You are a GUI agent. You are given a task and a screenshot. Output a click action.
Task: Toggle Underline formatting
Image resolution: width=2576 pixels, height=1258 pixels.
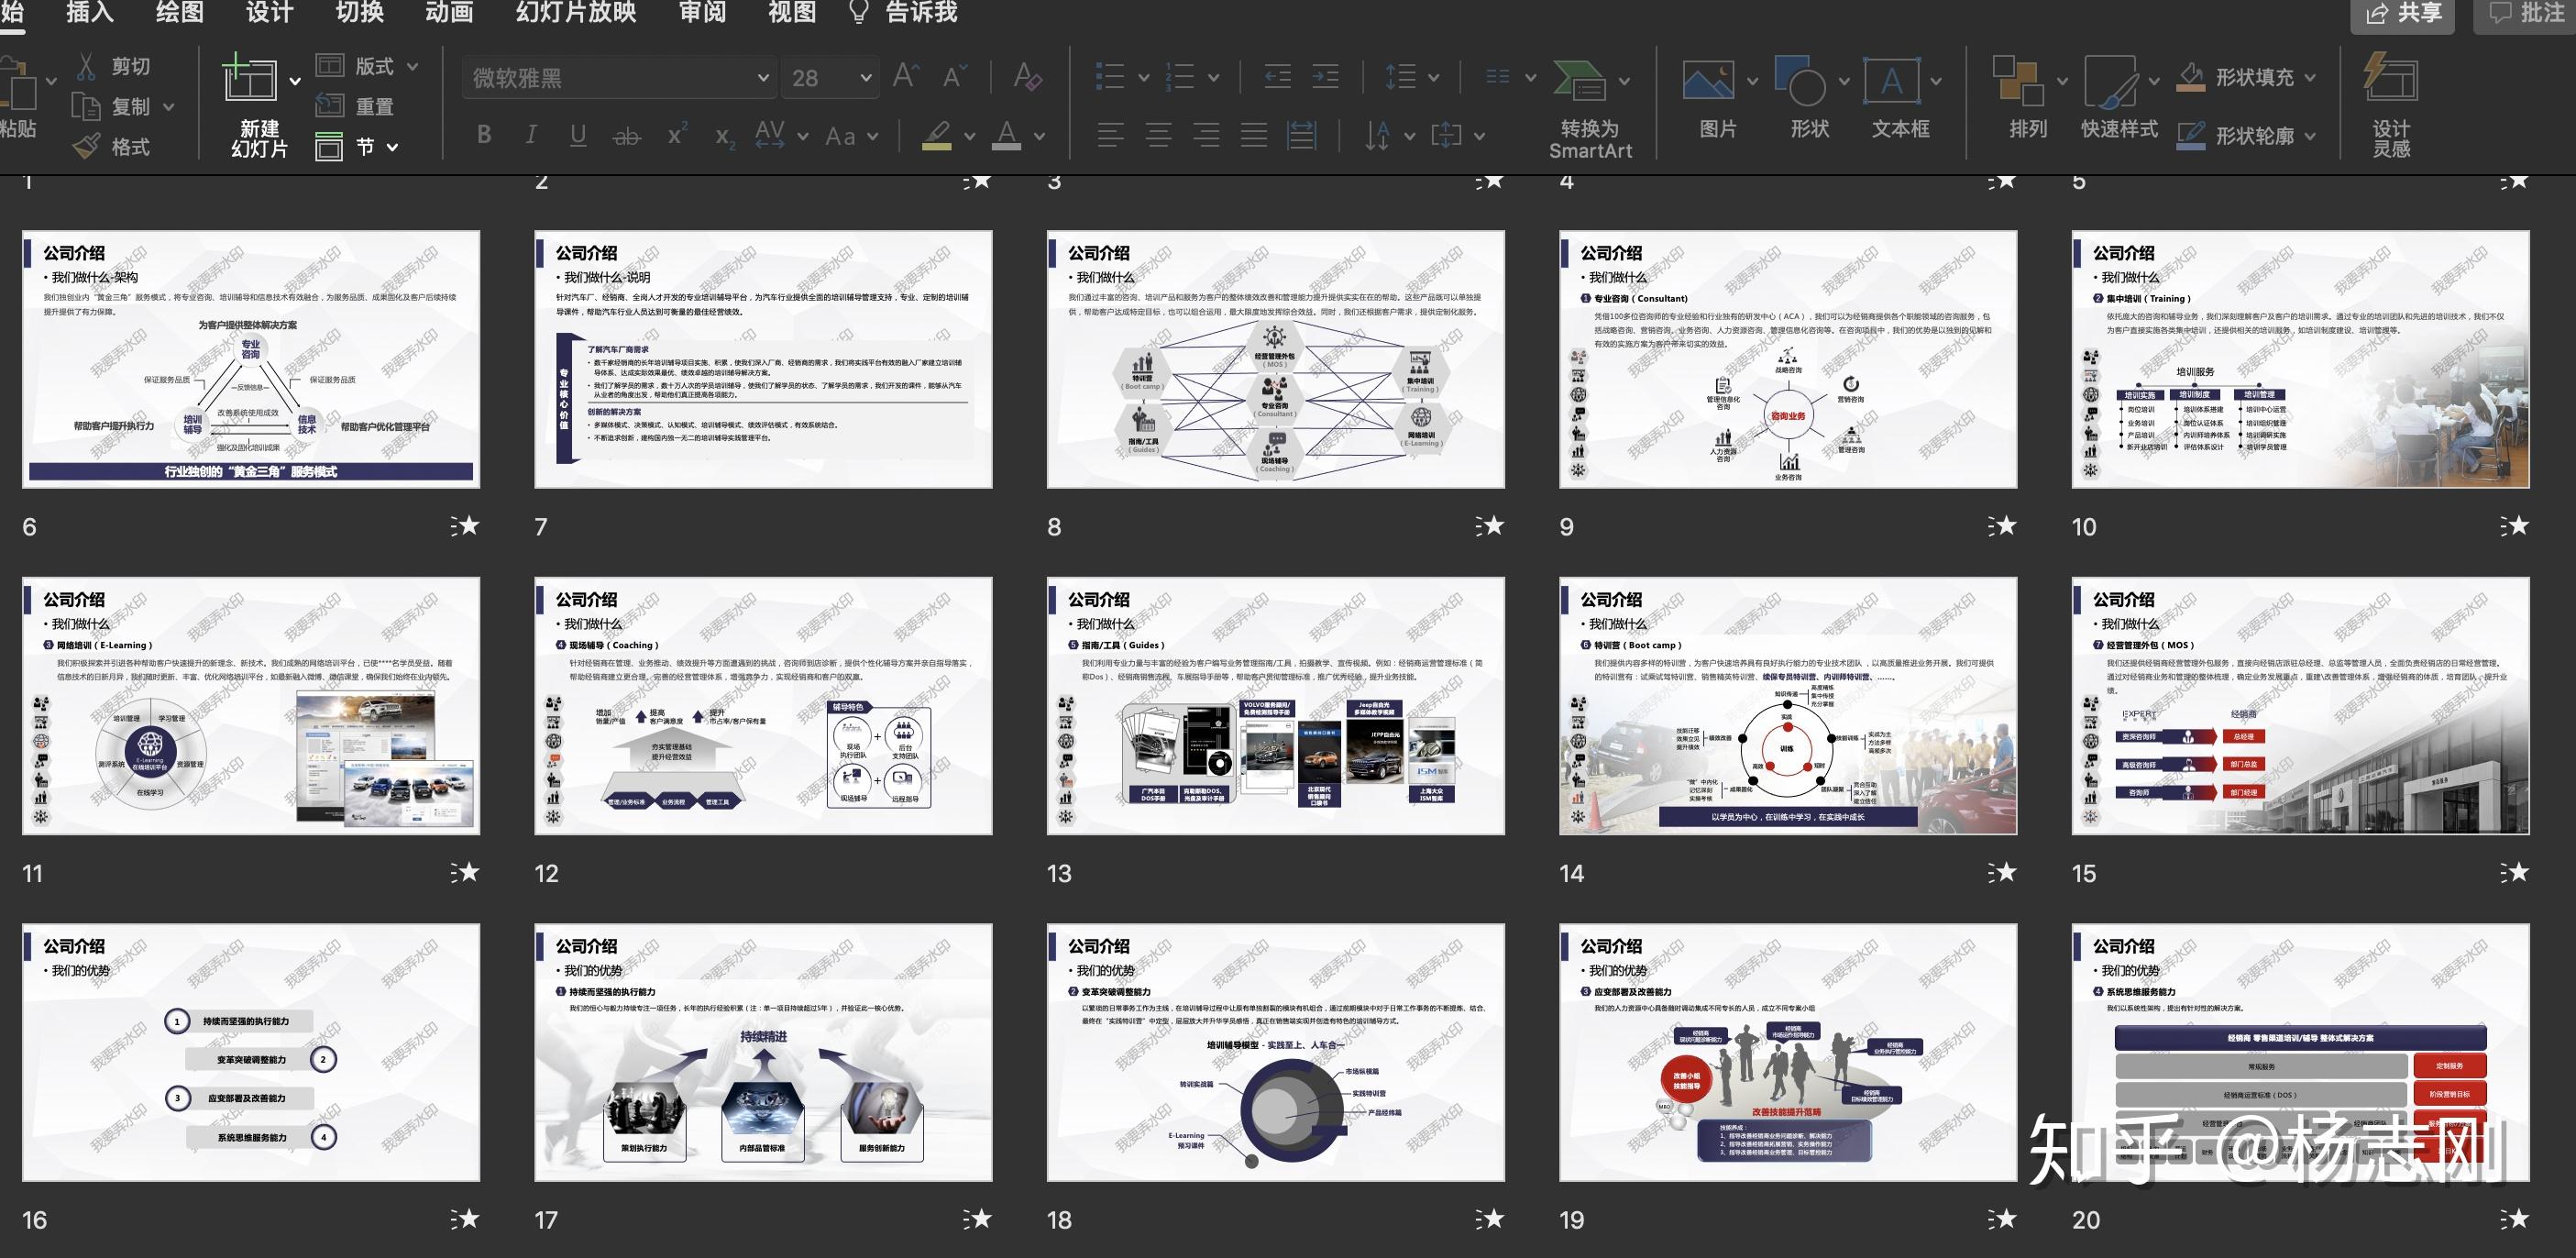click(x=578, y=135)
